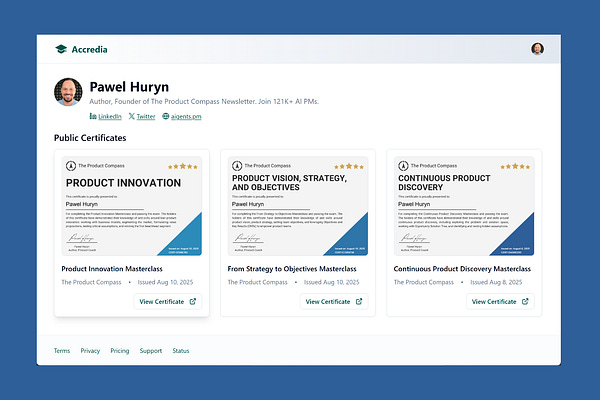Image resolution: width=600 pixels, height=400 pixels.
Task: Click the compass logo on the Continuous Discovery certificate
Action: pos(403,166)
